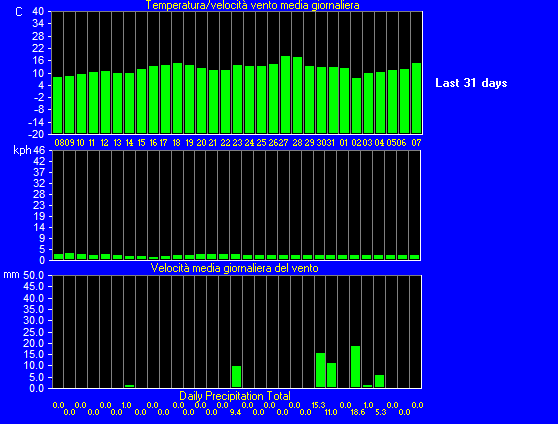Click the 5.3 mm precipitation bar
558x424 pixels.
(x=379, y=381)
